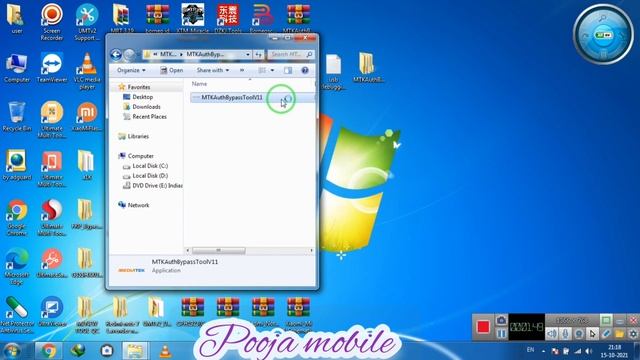
Task: Refresh the Explorer folder view
Action: click(x=258, y=54)
